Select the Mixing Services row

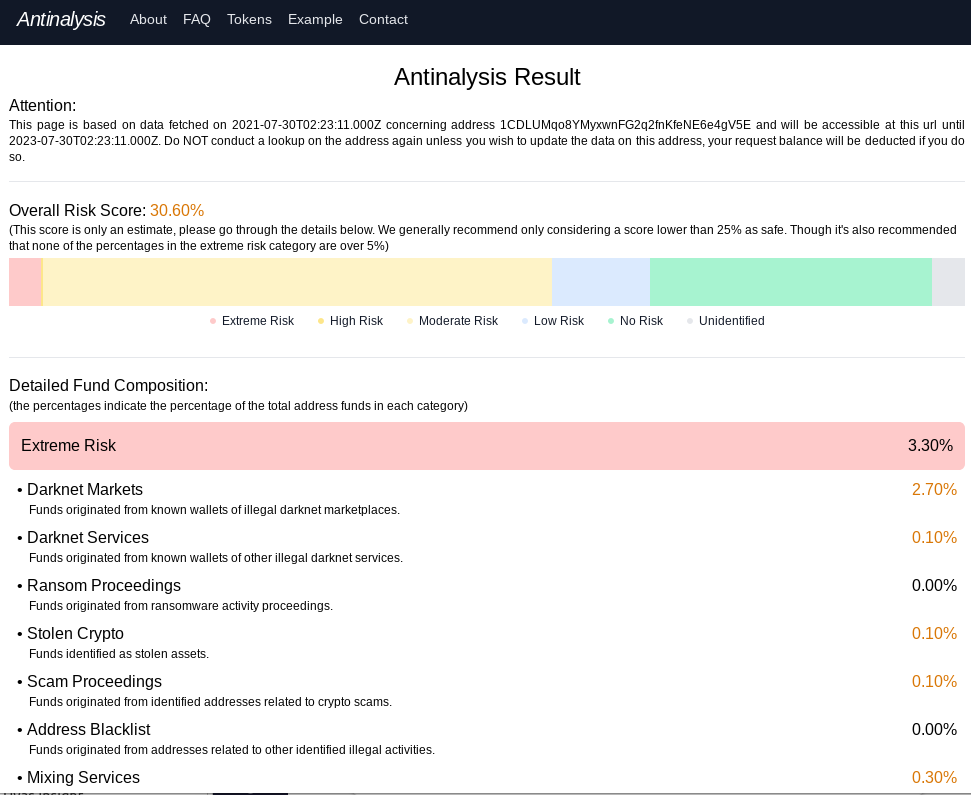[x=486, y=778]
